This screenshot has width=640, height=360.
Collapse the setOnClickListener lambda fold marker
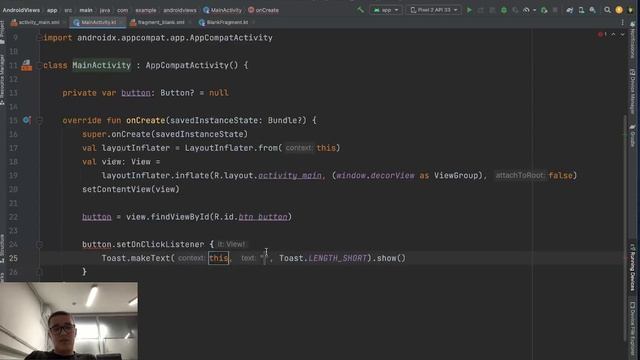click(39, 244)
